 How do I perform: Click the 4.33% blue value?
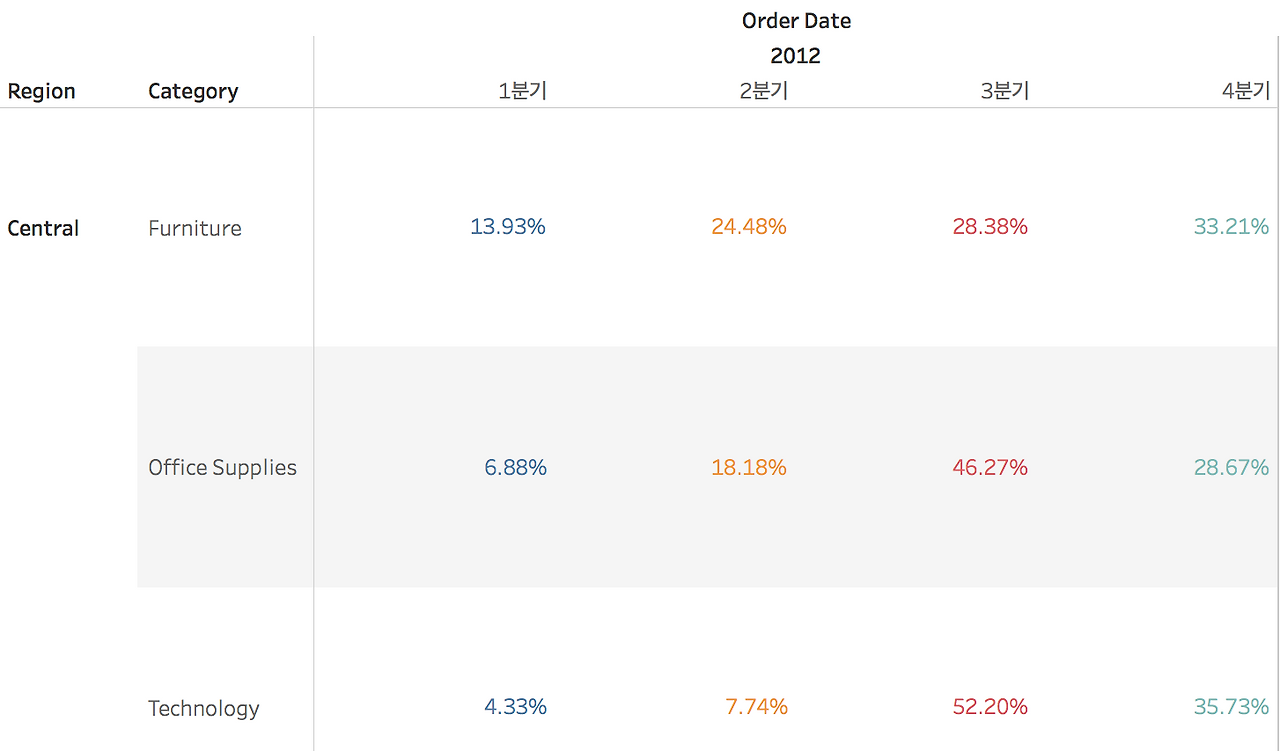pyautogui.click(x=516, y=707)
